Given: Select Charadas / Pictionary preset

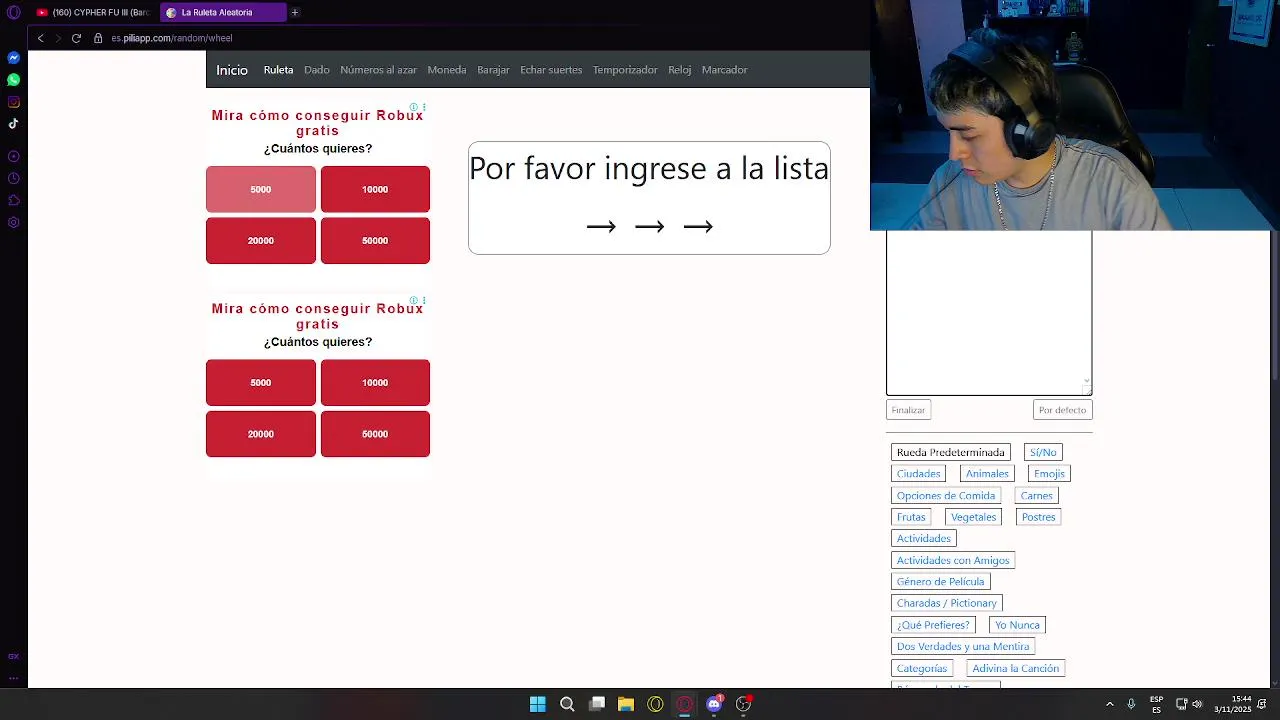Looking at the screenshot, I should [x=947, y=604].
